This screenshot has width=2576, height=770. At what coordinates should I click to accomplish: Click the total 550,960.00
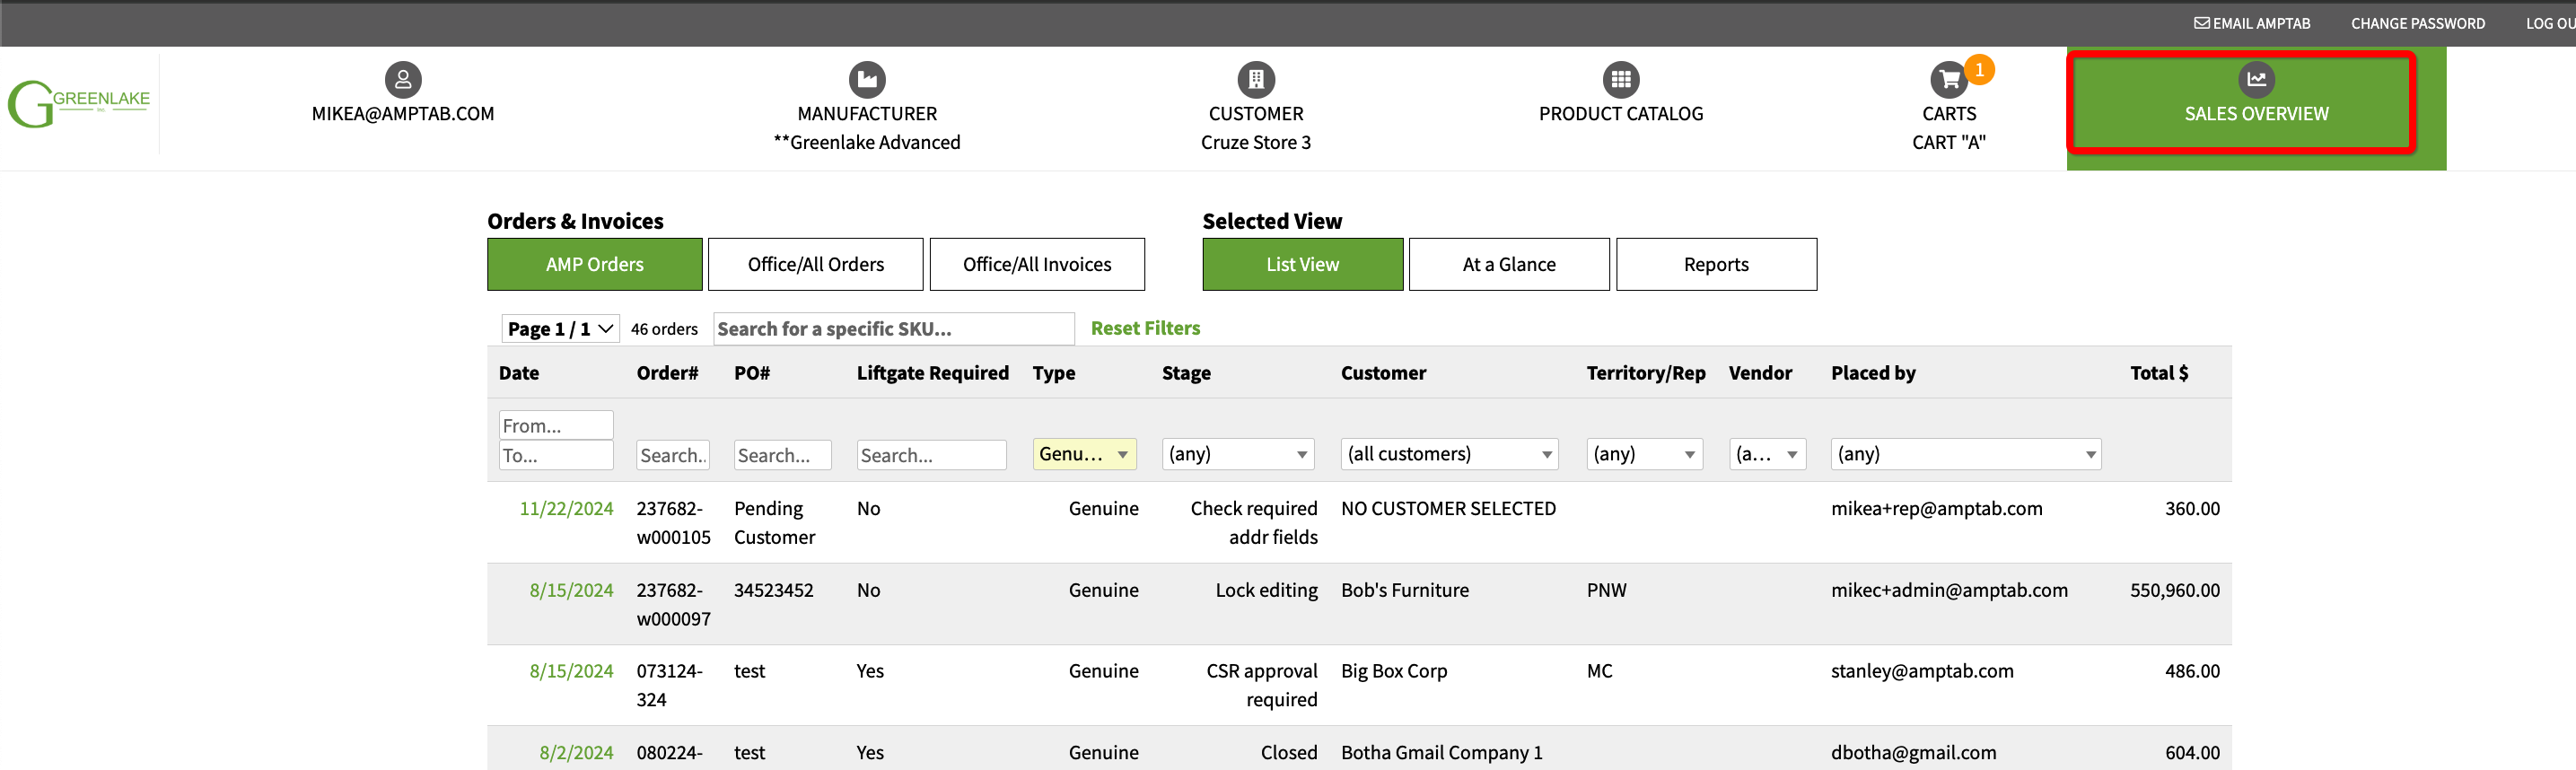click(2175, 590)
